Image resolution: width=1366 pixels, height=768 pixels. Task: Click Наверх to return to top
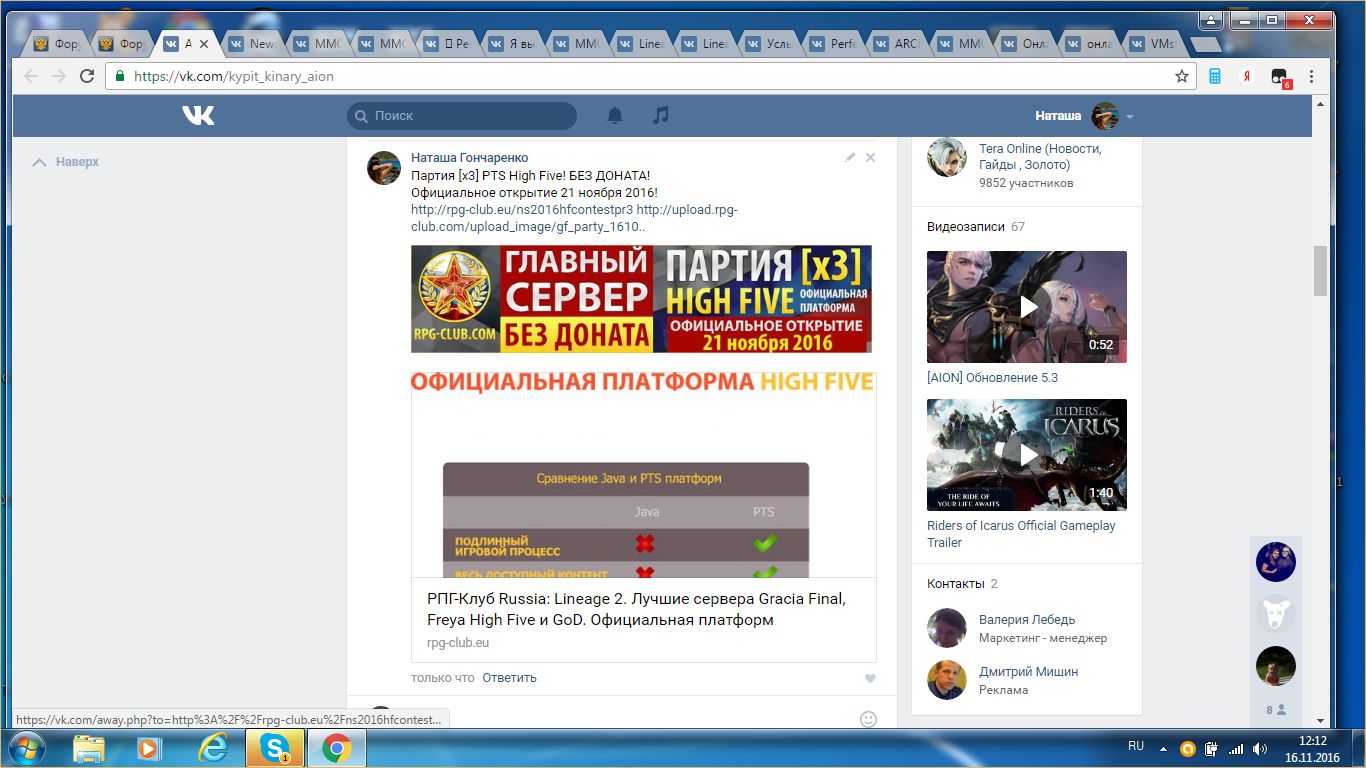[66, 162]
